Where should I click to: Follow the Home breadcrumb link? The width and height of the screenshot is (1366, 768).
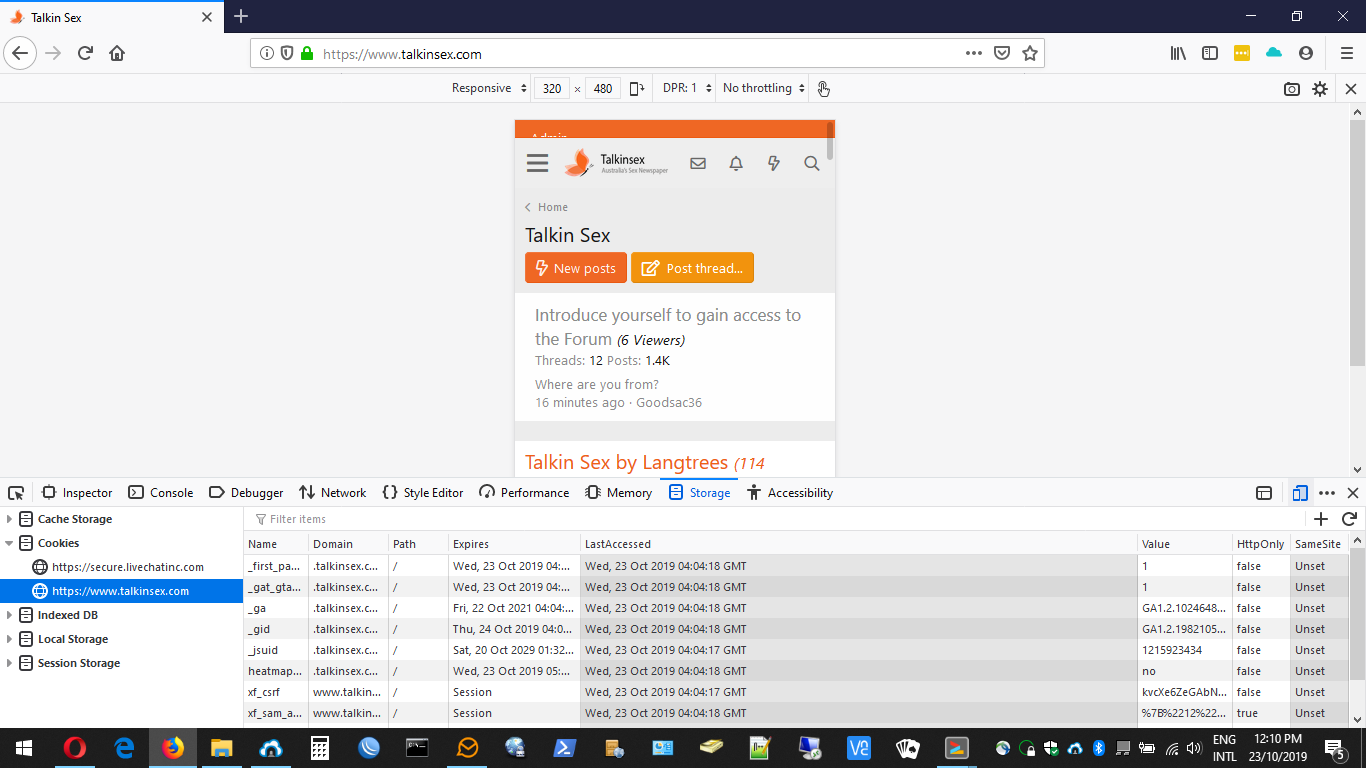coord(553,207)
